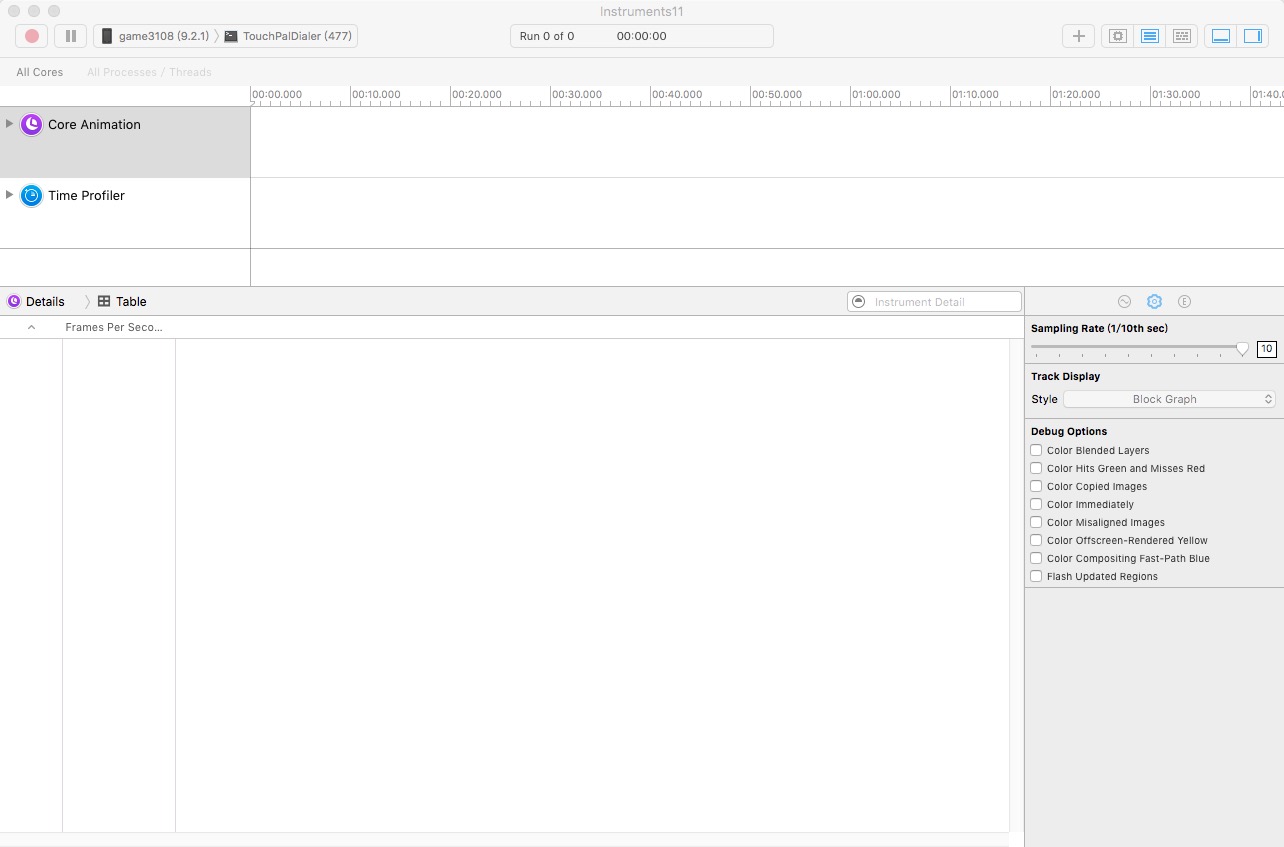Click the sort chevron in the table header
The width and height of the screenshot is (1284, 847).
tap(31, 327)
